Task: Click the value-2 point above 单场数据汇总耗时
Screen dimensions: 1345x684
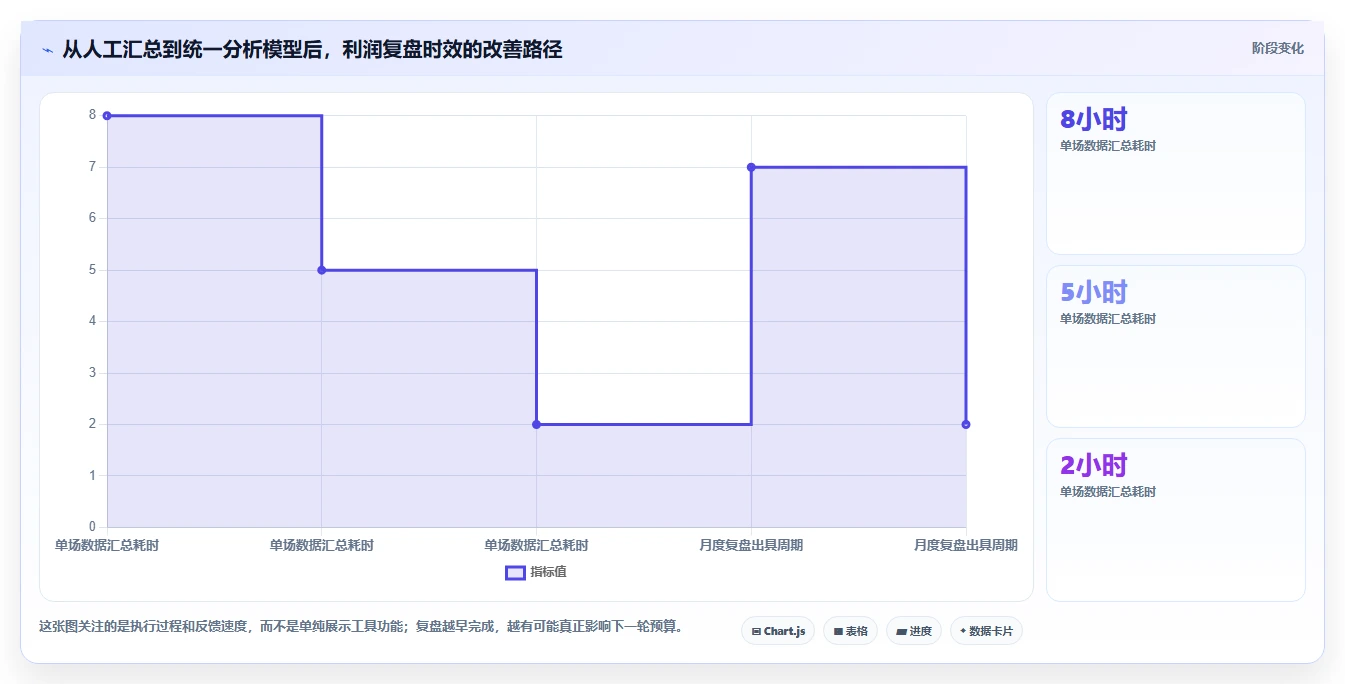Action: pos(536,424)
